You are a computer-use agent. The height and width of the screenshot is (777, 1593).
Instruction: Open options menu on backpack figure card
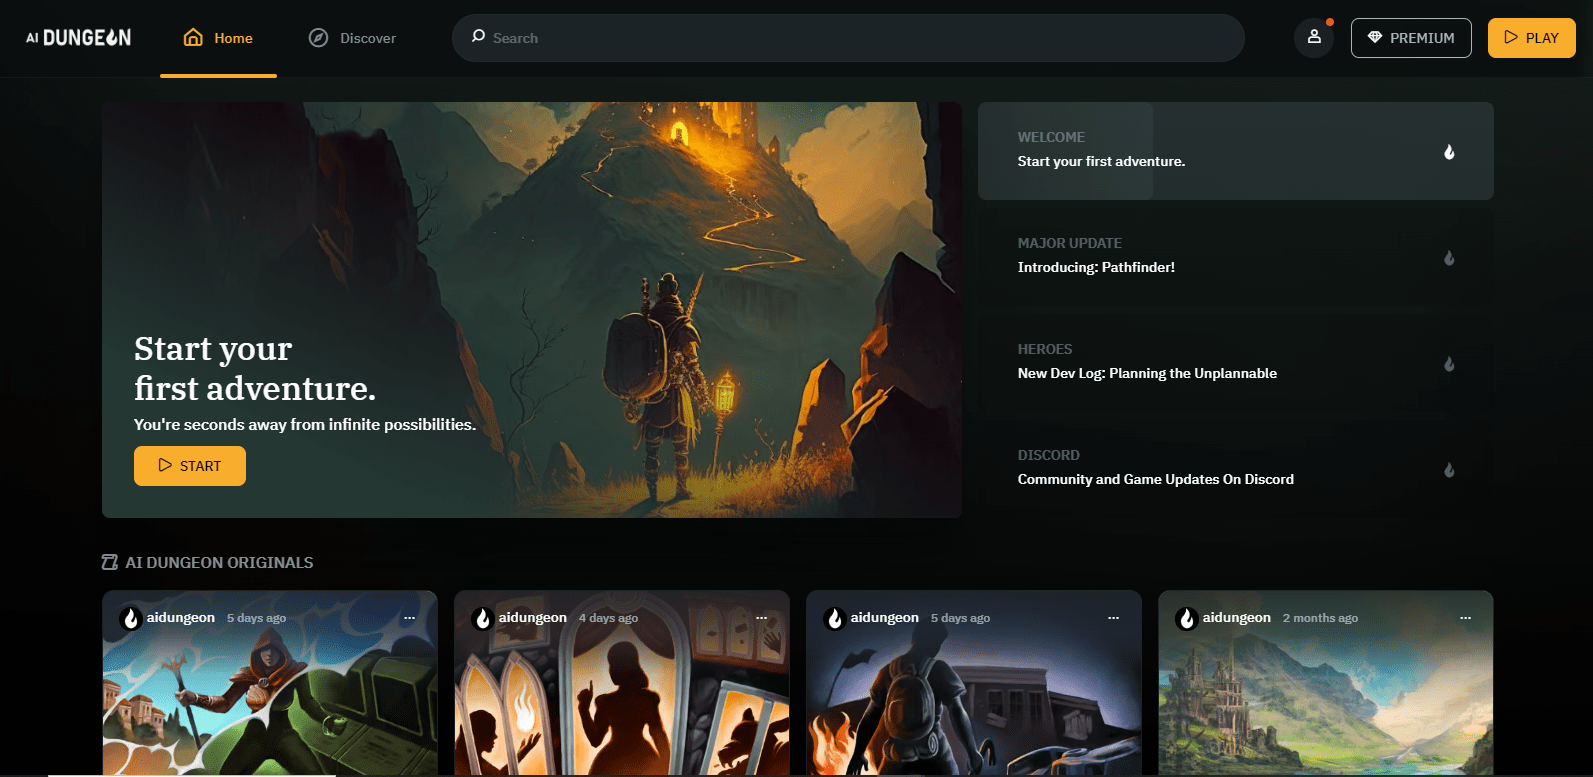pyautogui.click(x=1113, y=618)
